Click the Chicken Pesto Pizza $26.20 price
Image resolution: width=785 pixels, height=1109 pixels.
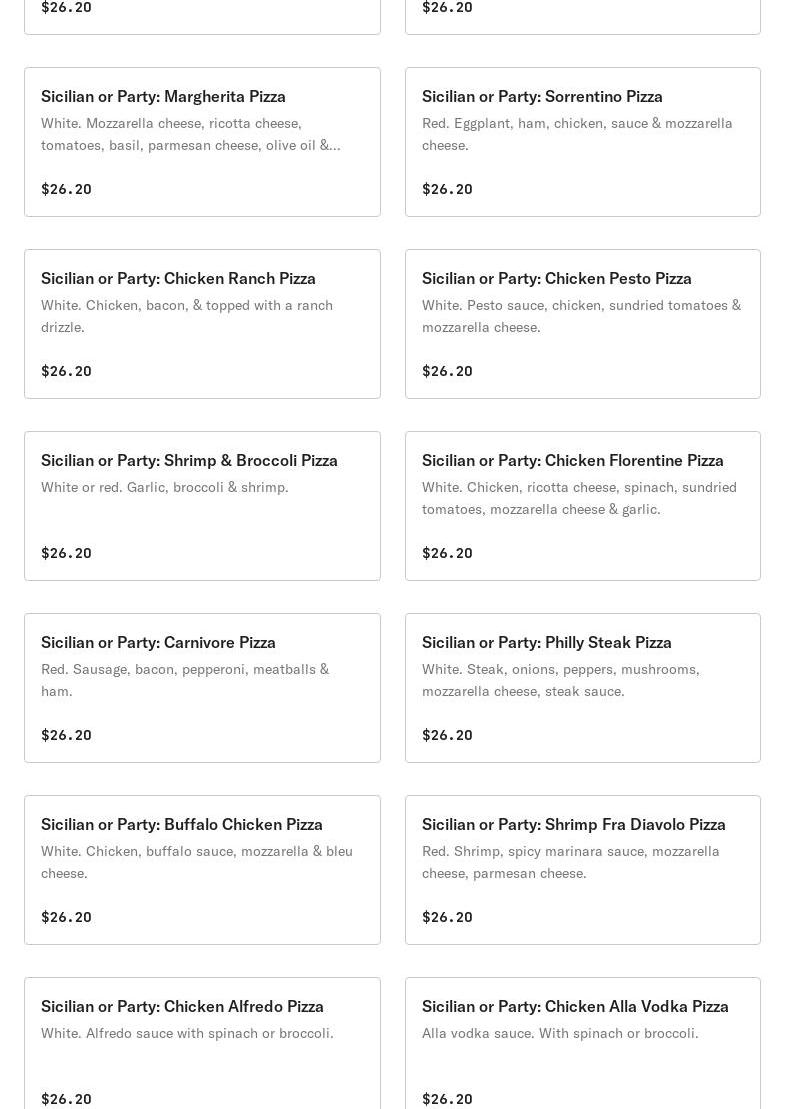447,371
